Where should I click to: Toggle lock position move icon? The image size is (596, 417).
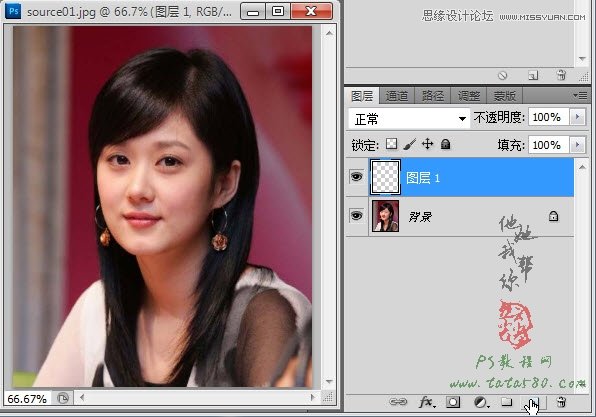[428, 144]
